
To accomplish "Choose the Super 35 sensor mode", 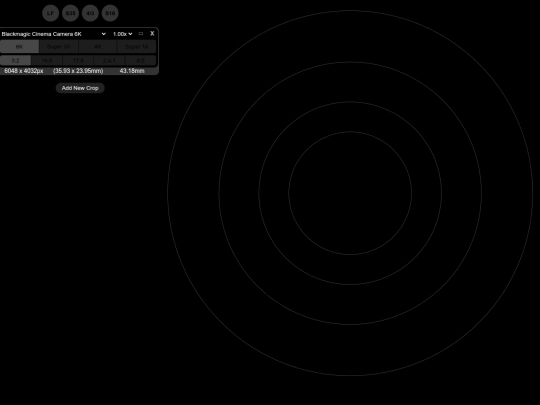I will tap(59, 46).
